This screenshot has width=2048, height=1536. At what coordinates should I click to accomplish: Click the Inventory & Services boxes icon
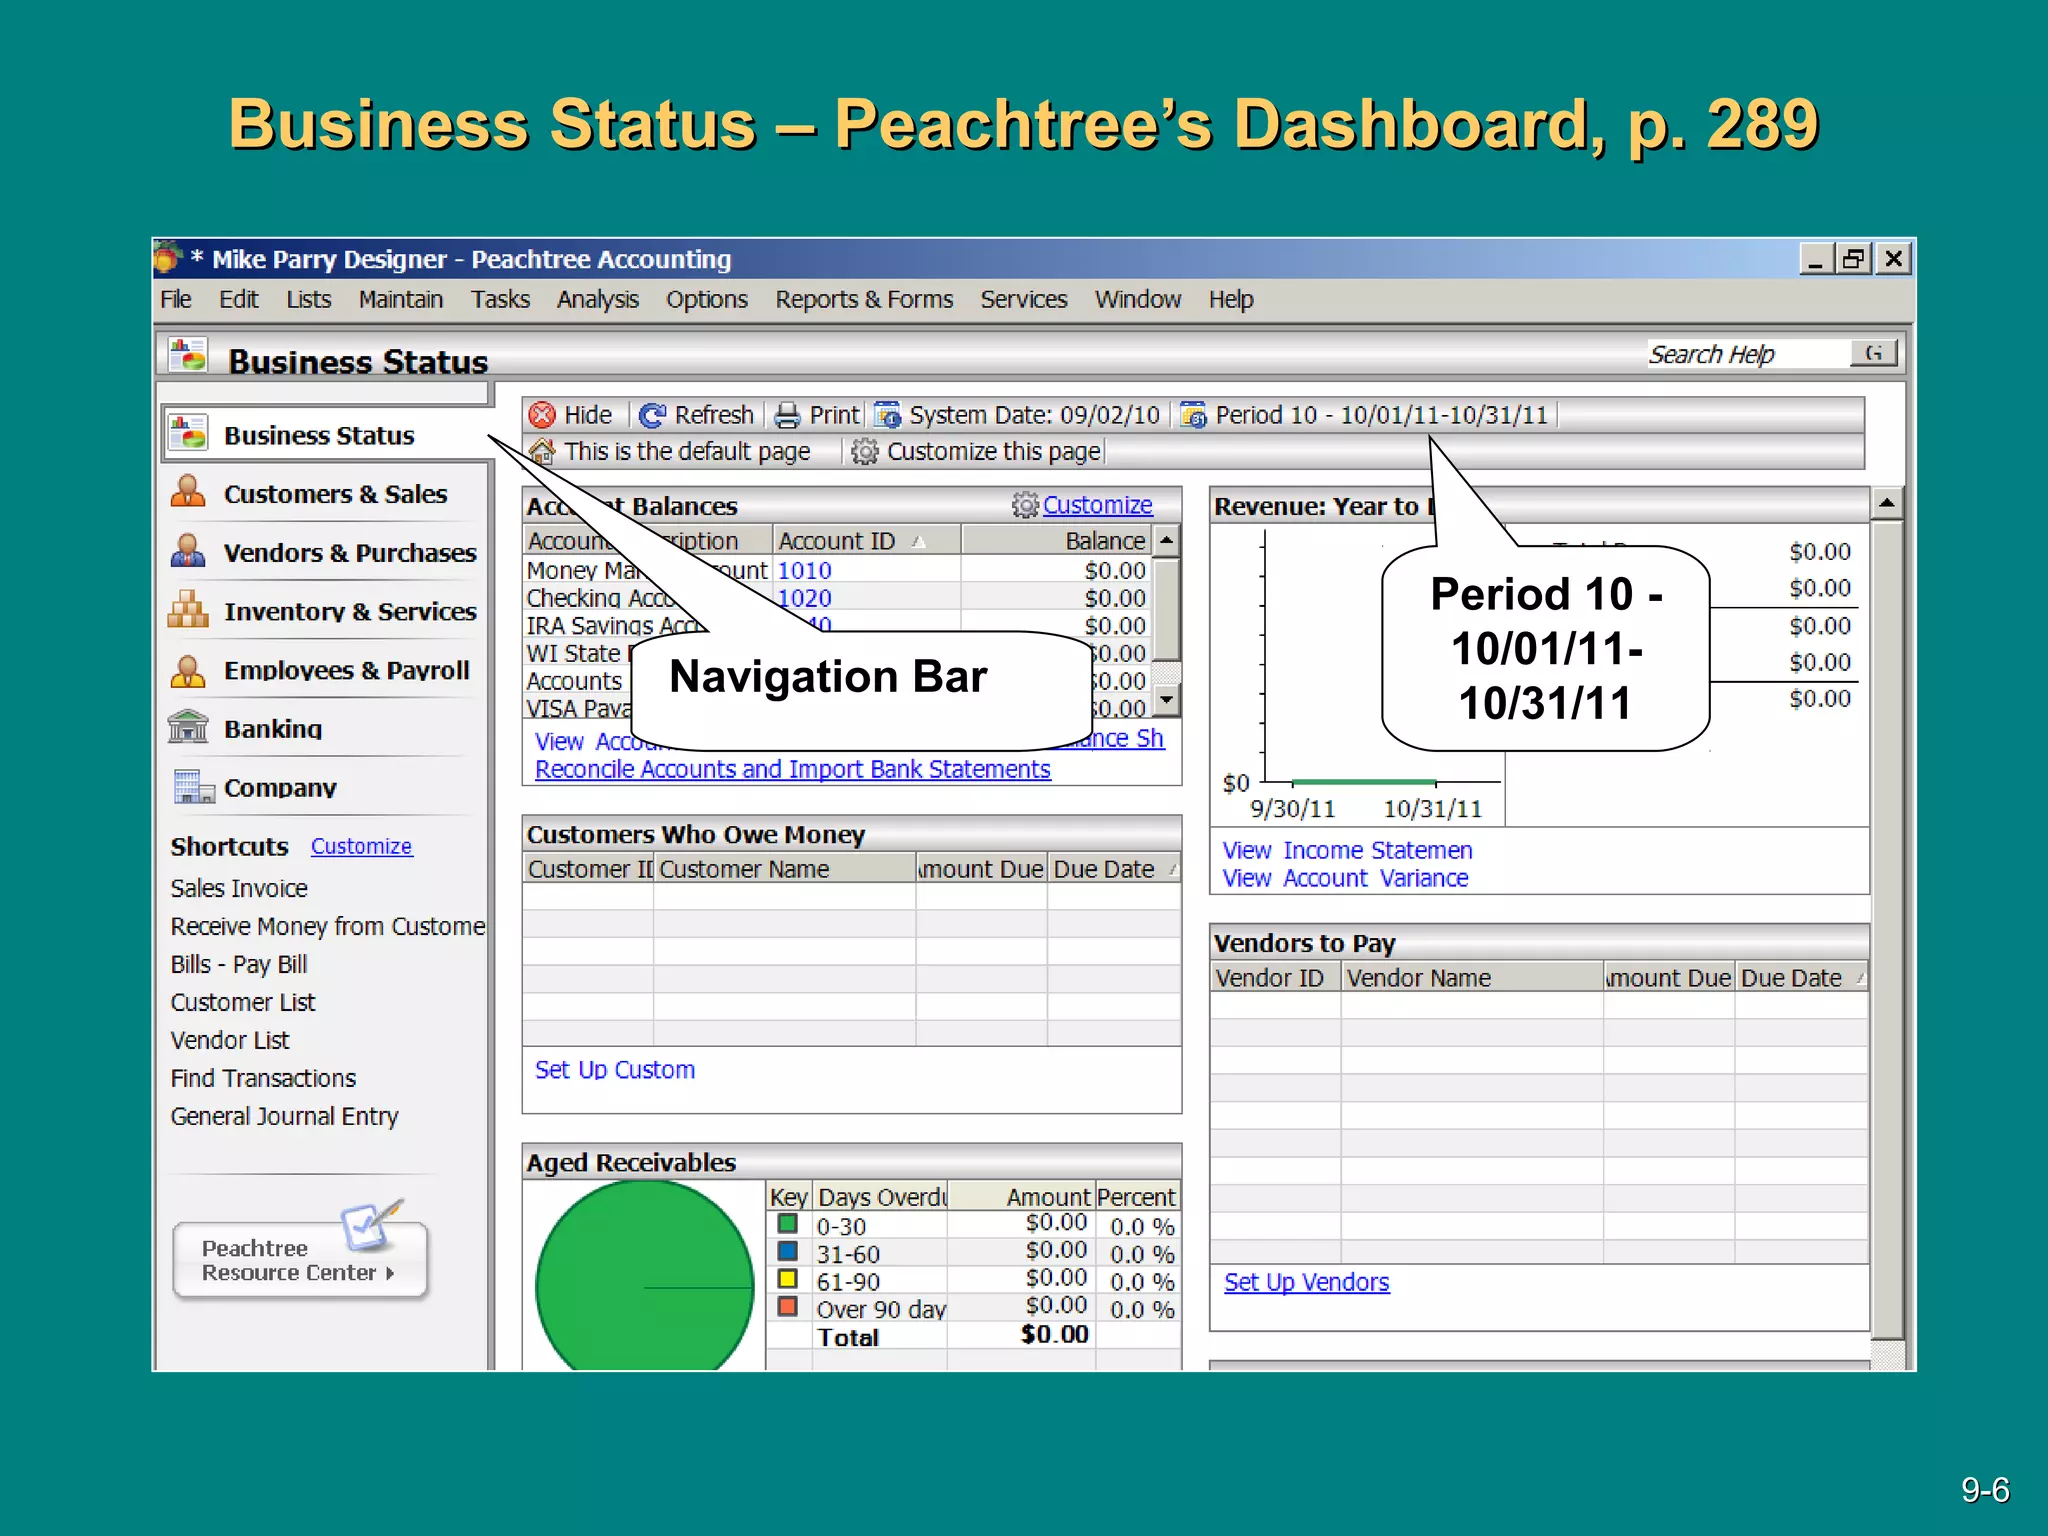(188, 610)
